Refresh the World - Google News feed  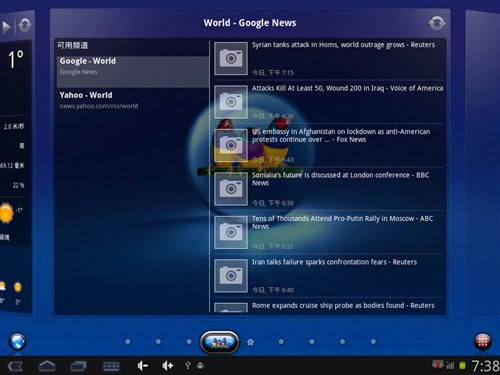[436, 23]
